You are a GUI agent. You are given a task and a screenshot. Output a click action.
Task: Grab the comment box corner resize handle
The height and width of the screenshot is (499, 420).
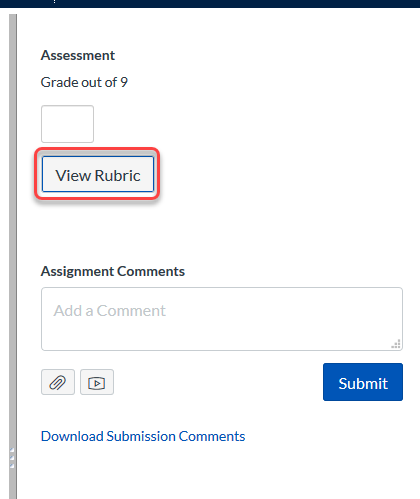pyautogui.click(x=396, y=344)
